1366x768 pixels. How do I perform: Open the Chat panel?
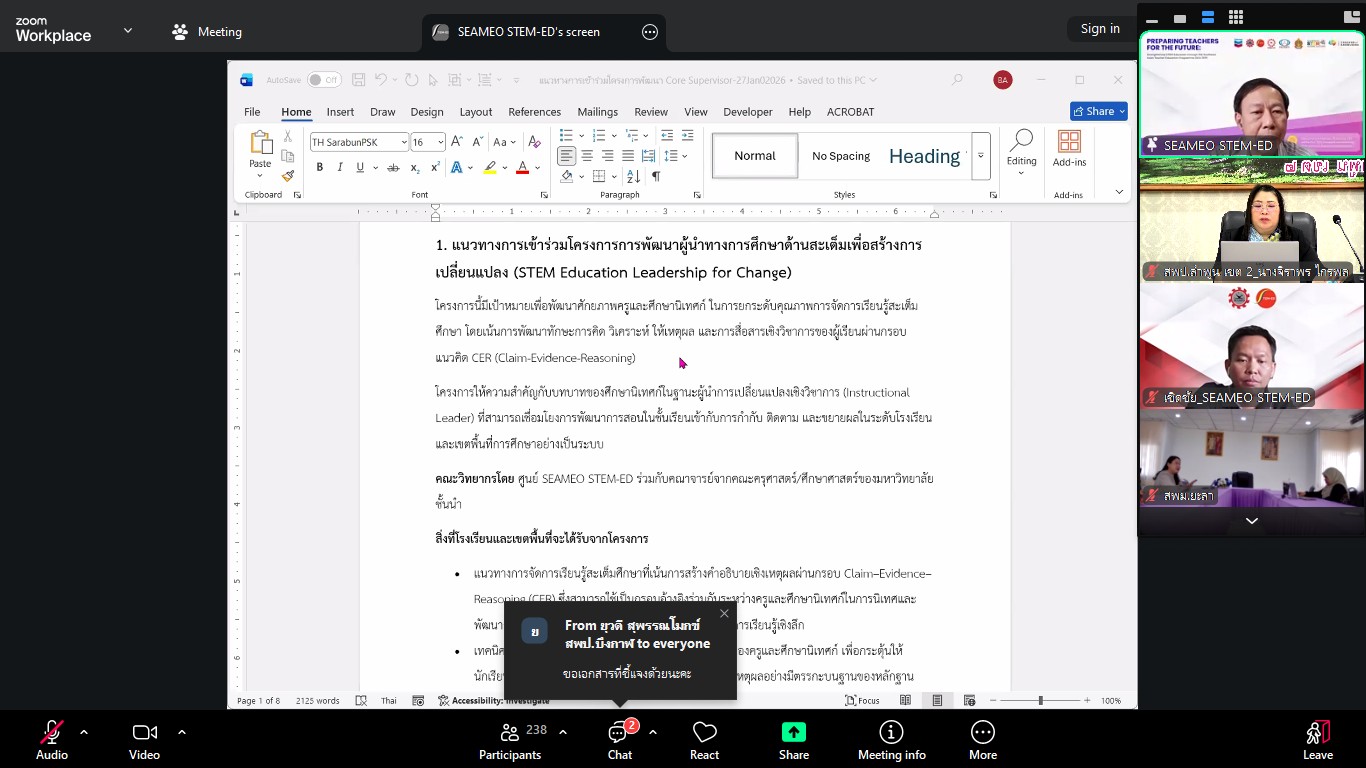[620, 740]
